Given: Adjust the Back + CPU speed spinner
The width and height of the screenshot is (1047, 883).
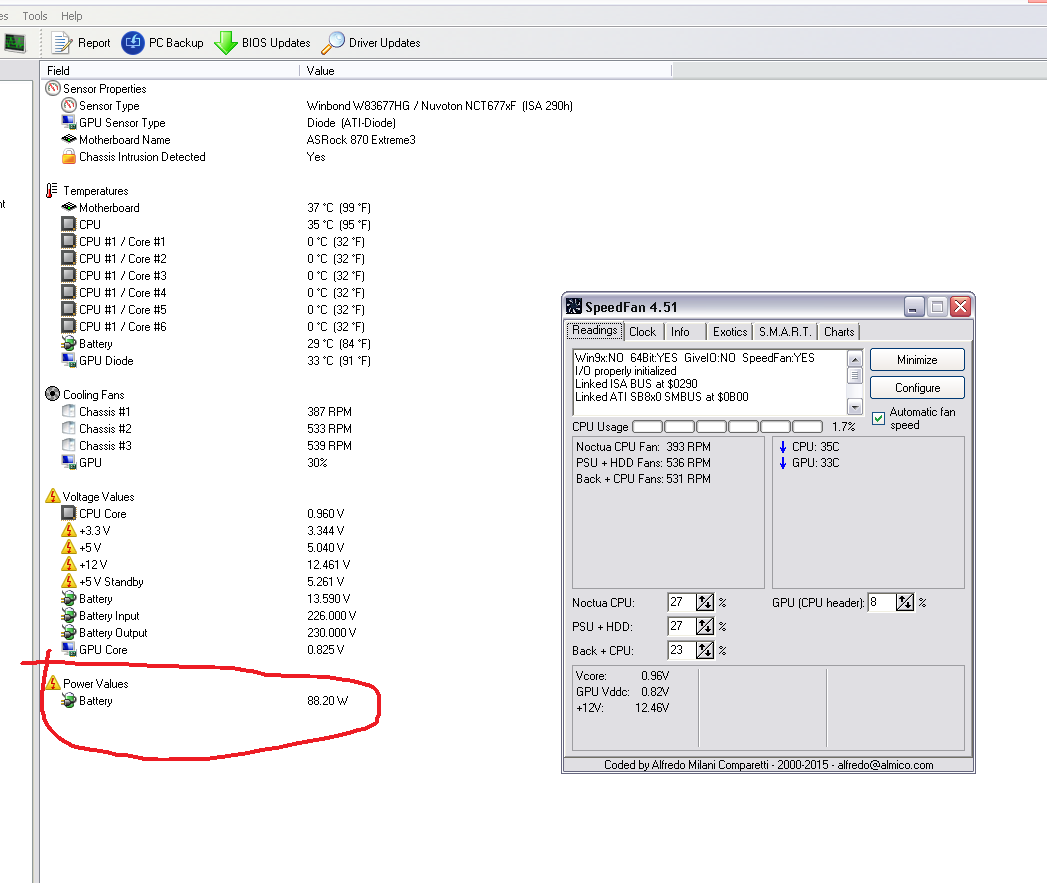Looking at the screenshot, I should pyautogui.click(x=704, y=651).
